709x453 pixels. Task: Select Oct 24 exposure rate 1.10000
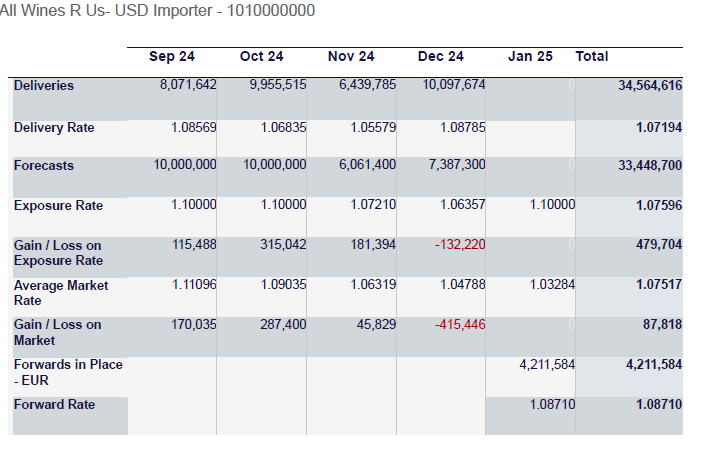[284, 205]
